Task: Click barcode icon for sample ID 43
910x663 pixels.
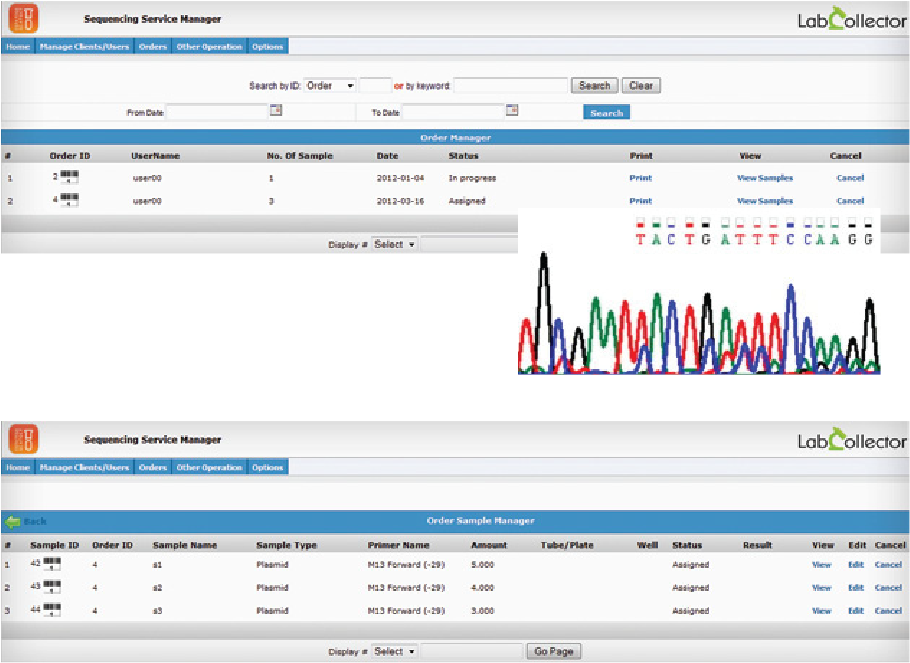Action: coord(52,587)
